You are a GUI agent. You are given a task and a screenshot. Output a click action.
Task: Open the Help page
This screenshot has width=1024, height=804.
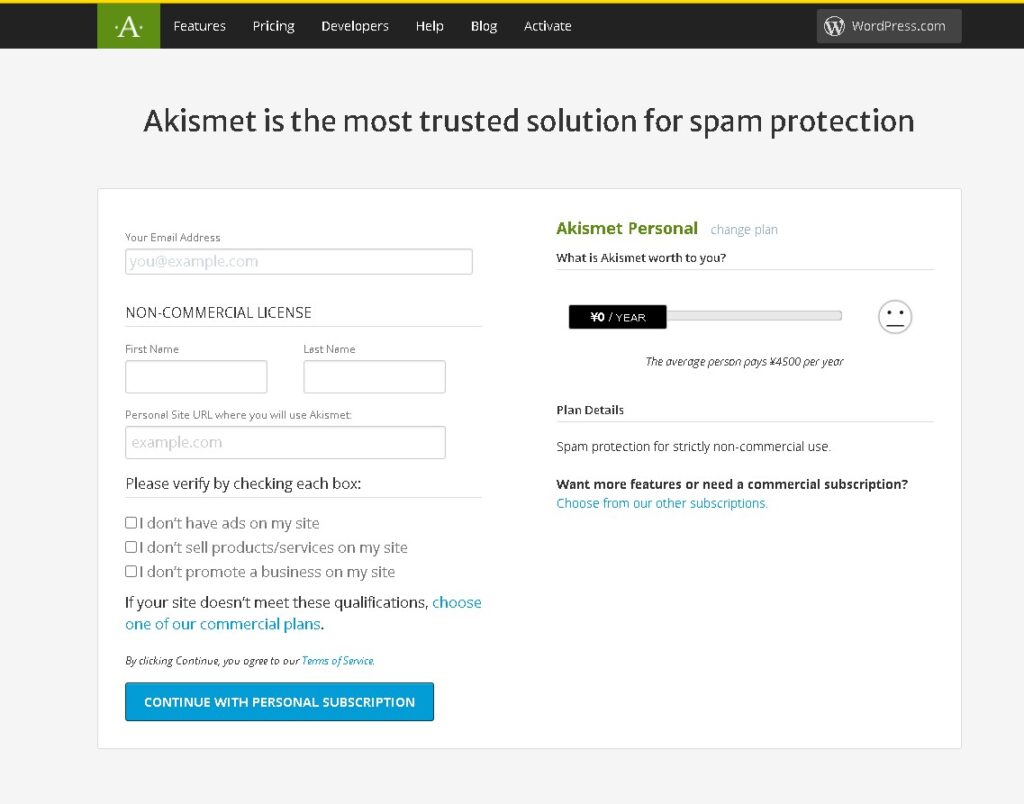(x=429, y=26)
